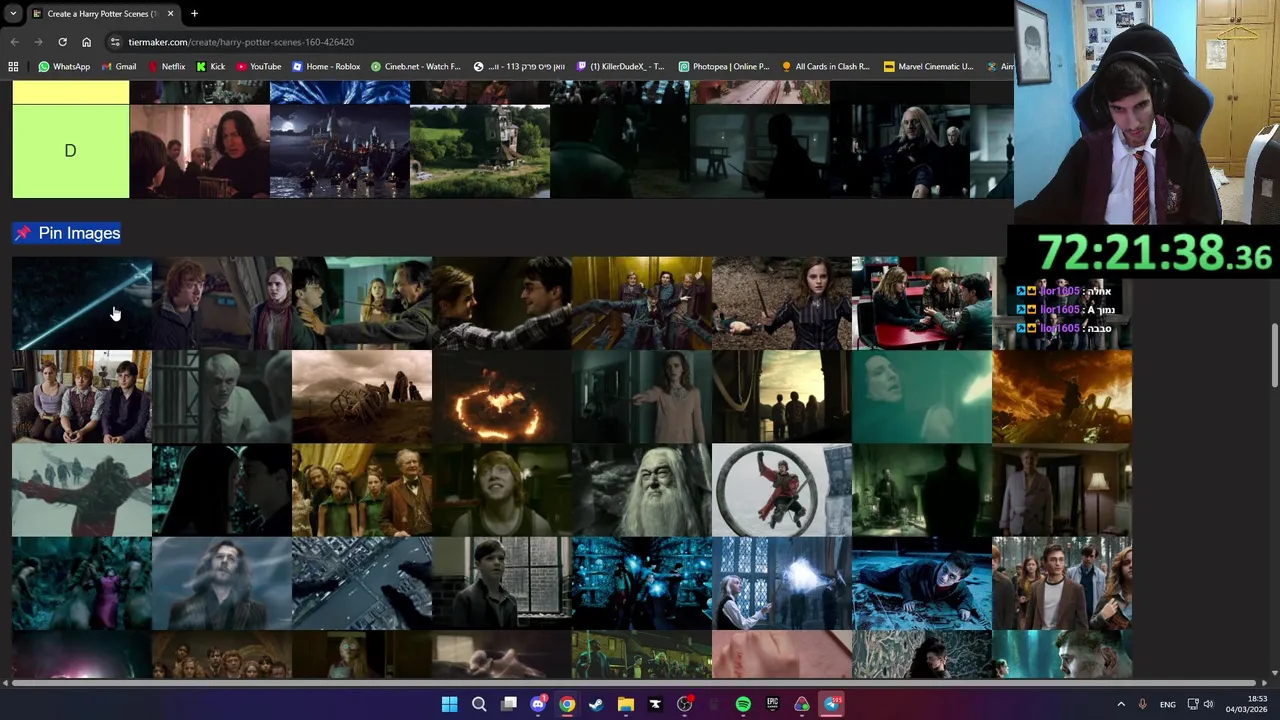This screenshot has width=1280, height=720.
Task: Open Task View in taskbar
Action: point(509,704)
